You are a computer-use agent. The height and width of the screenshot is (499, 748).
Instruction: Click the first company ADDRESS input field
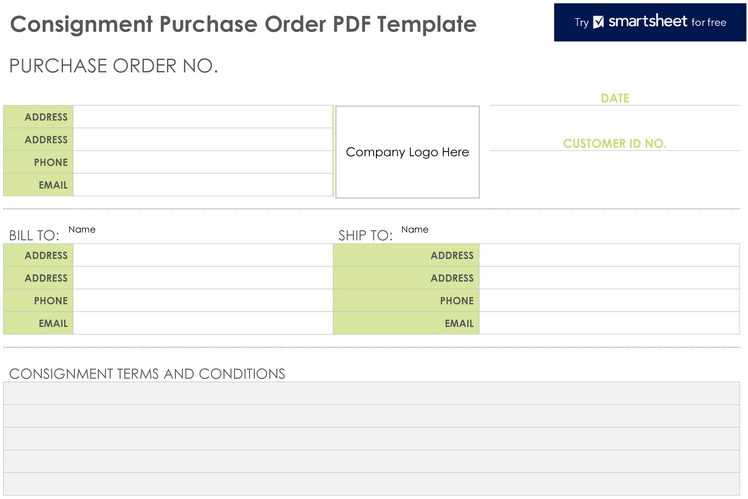click(203, 117)
